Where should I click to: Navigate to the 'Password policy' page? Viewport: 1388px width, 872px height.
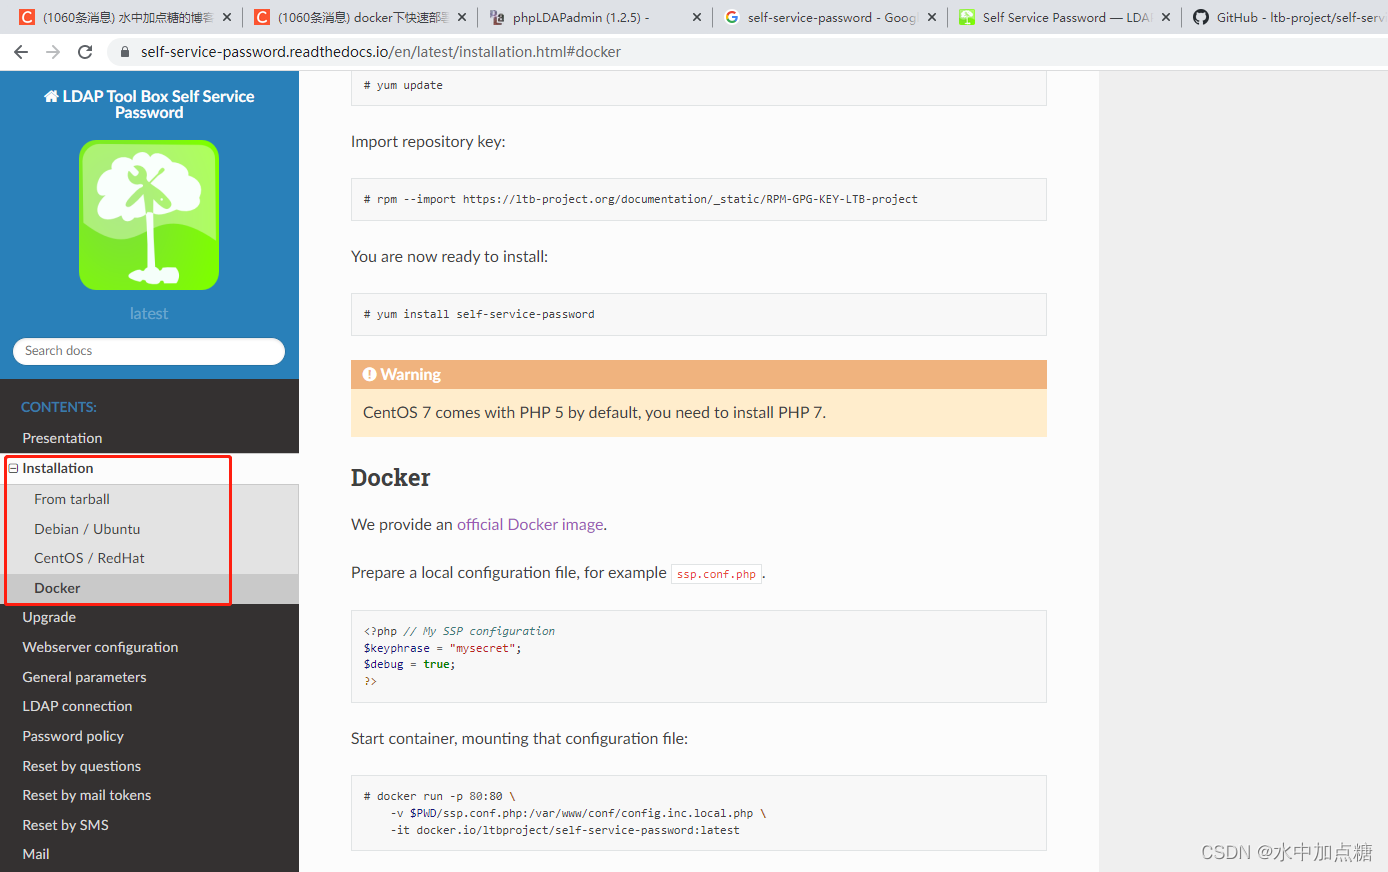point(71,735)
